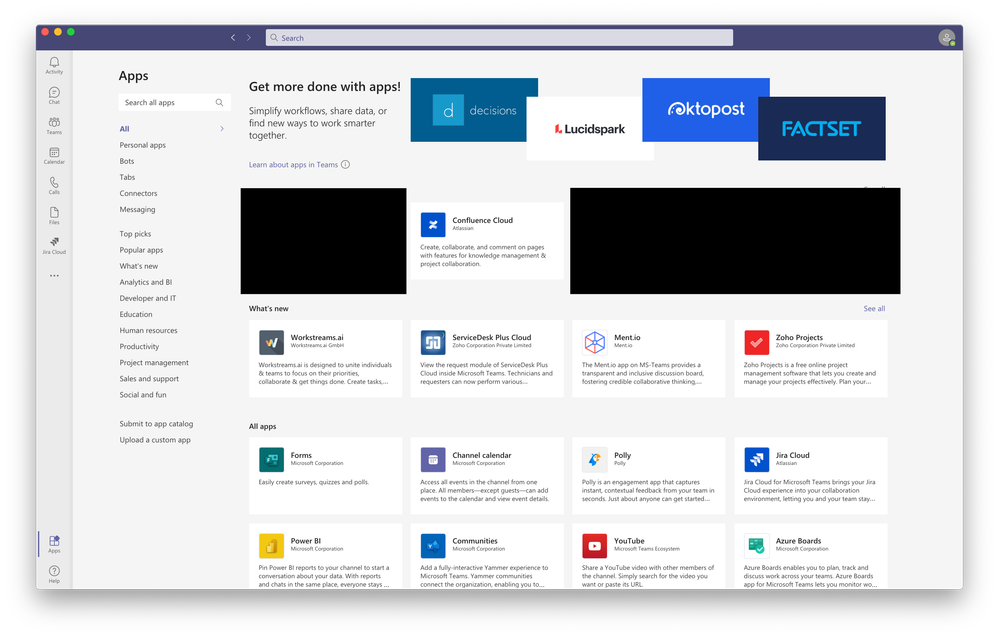Select the Apps icon in sidebar

(54, 543)
